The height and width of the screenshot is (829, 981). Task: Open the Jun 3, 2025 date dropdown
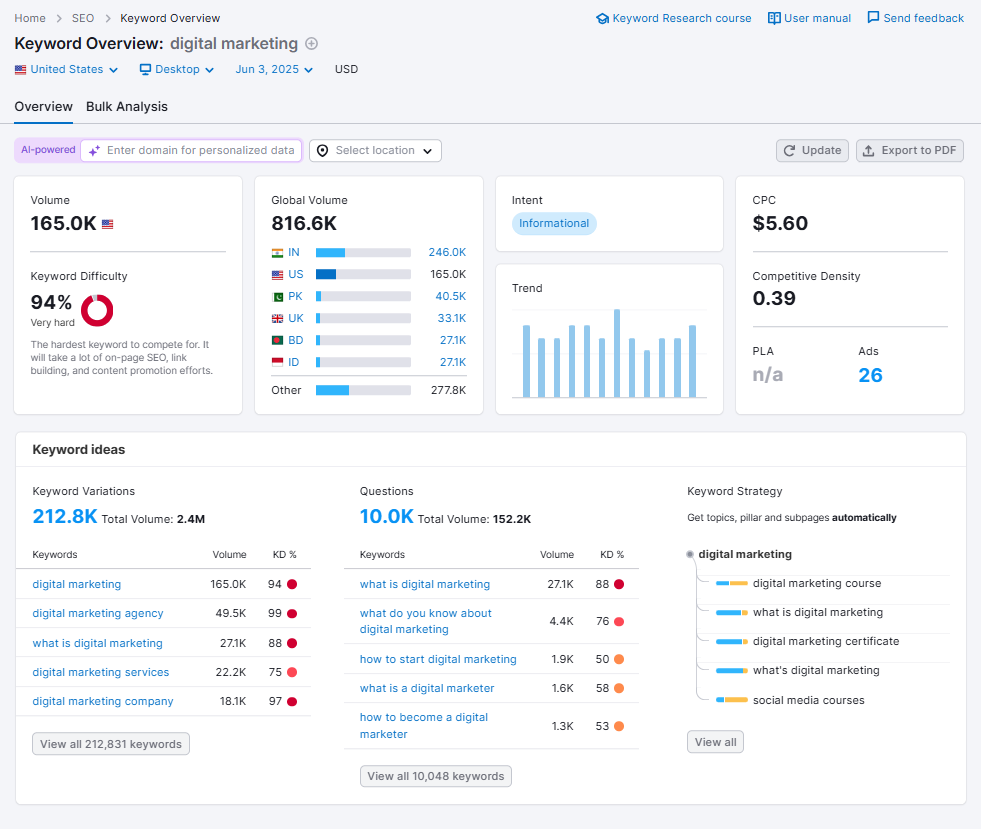(x=272, y=69)
